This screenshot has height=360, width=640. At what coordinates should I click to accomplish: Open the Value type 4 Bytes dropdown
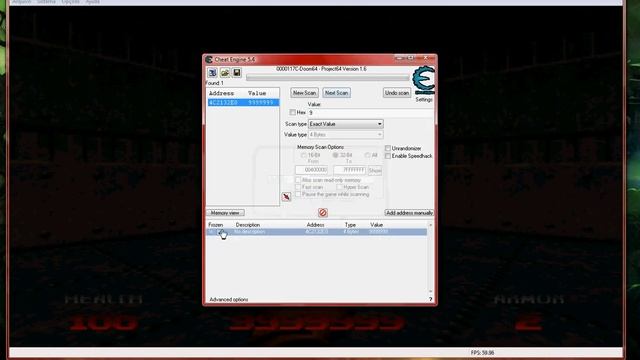point(346,134)
